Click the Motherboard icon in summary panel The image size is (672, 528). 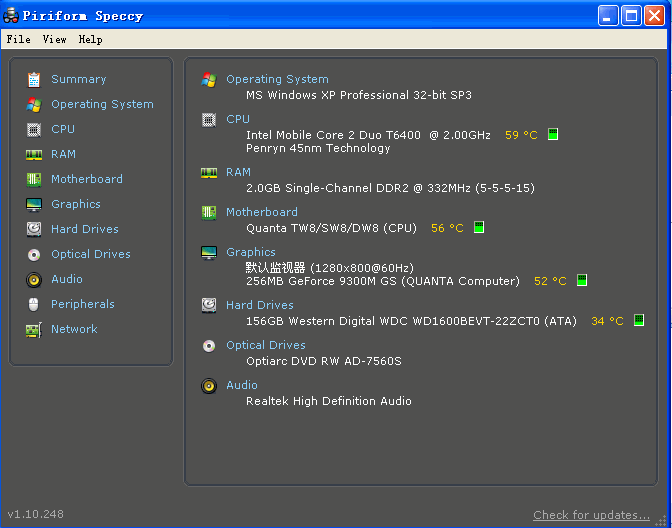pyautogui.click(x=209, y=213)
